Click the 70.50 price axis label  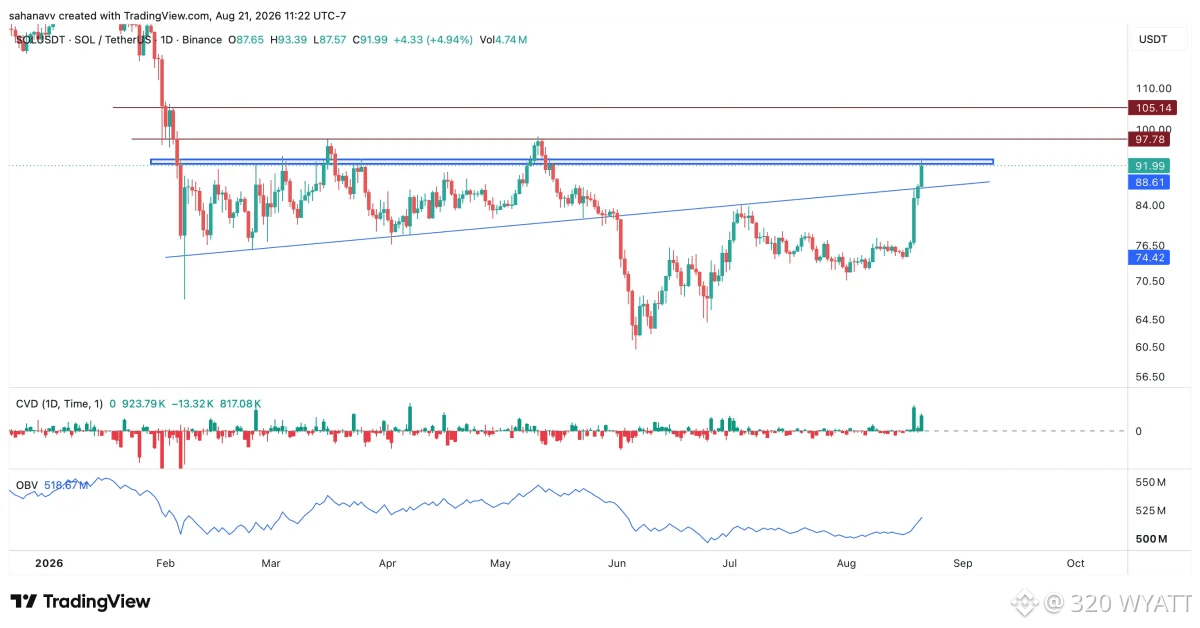pos(1152,281)
